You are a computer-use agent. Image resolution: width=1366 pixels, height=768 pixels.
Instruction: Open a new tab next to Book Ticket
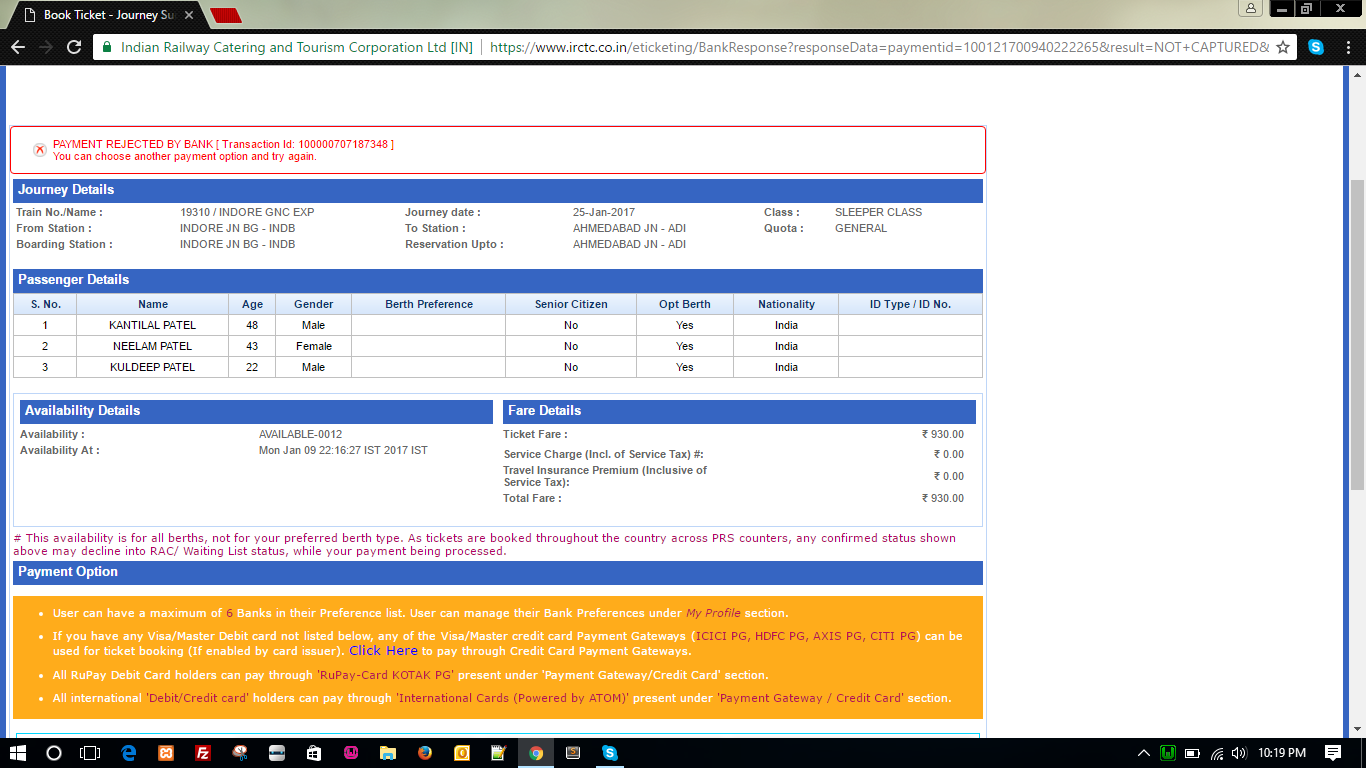click(226, 16)
